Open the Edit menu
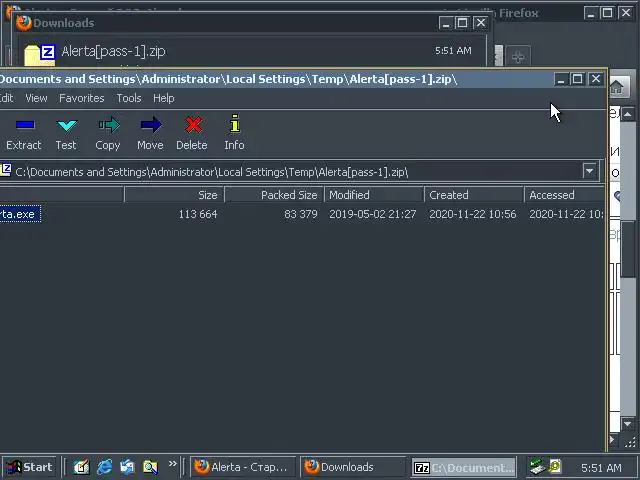 point(7,98)
